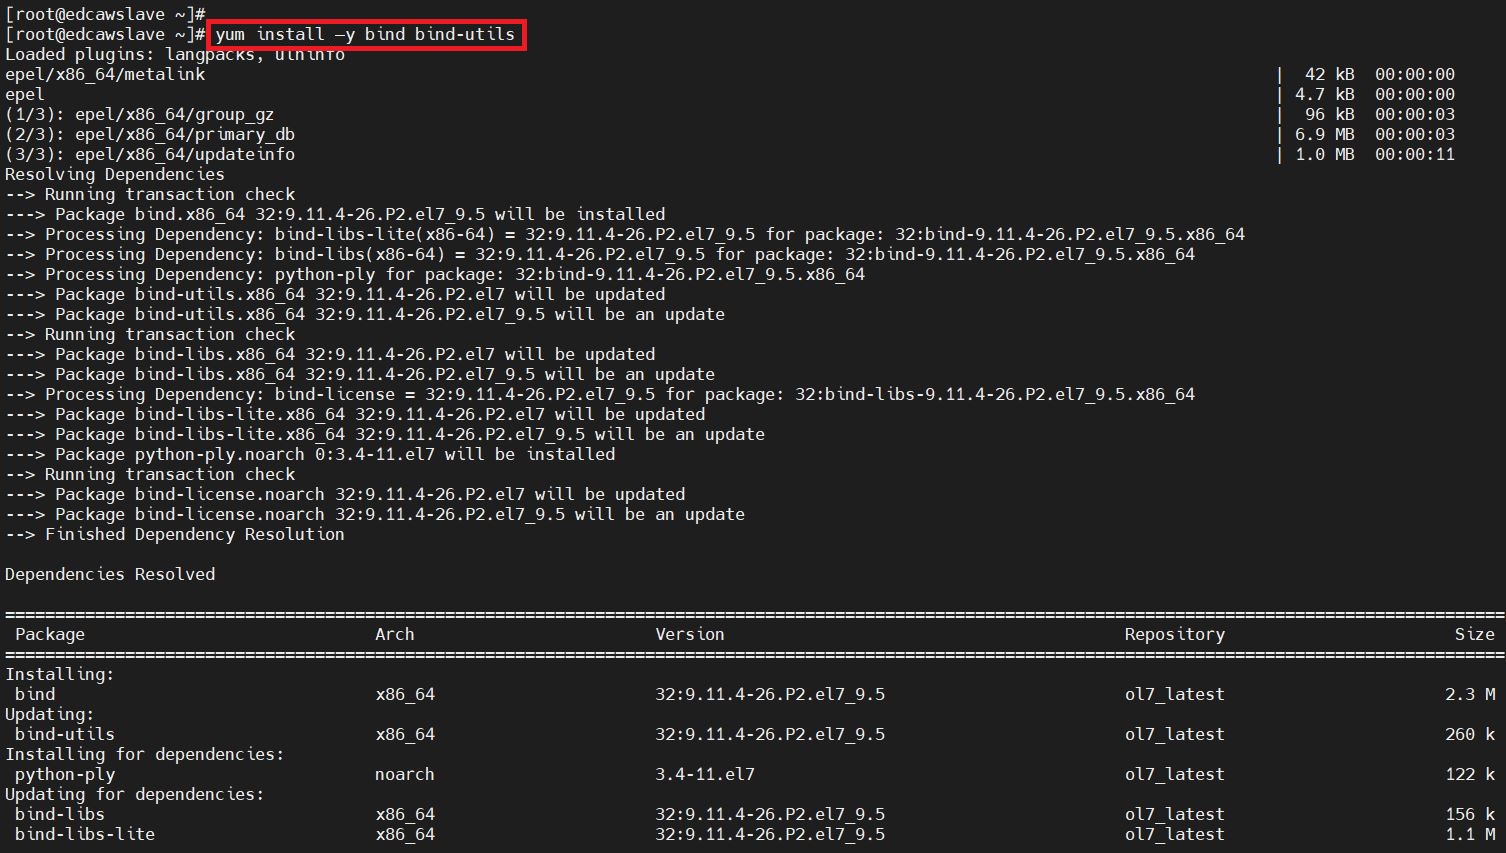Click the 'Repository' column header
This screenshot has height=853, width=1506.
point(1175,634)
